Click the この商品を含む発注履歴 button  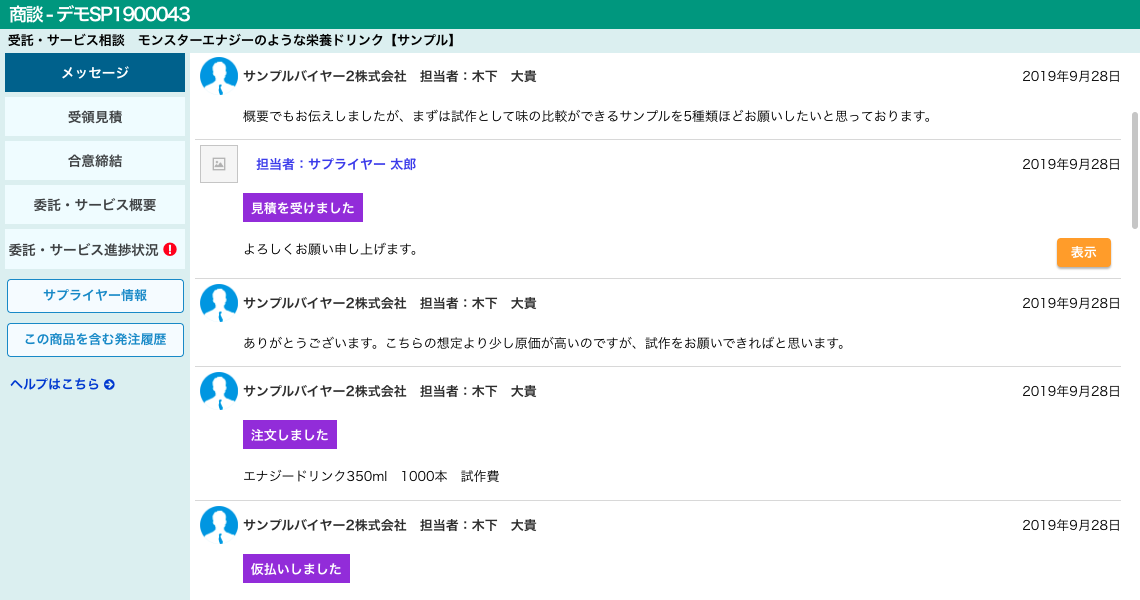coord(95,340)
